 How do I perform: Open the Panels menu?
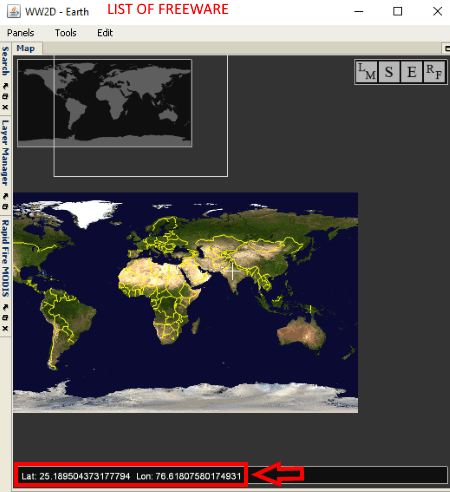click(x=21, y=33)
